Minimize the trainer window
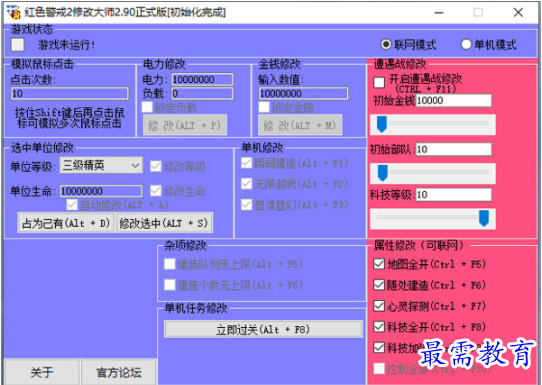542x385 pixels. point(439,12)
